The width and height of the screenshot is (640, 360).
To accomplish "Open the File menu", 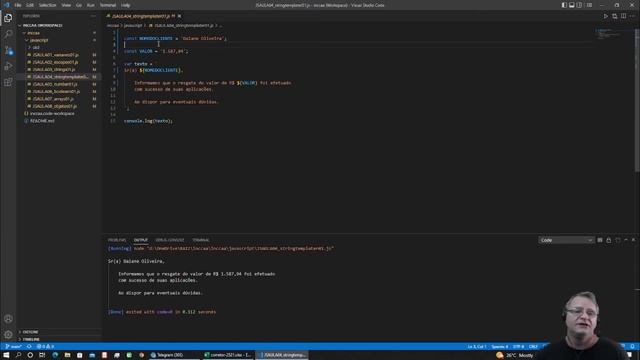I will tap(18, 5).
